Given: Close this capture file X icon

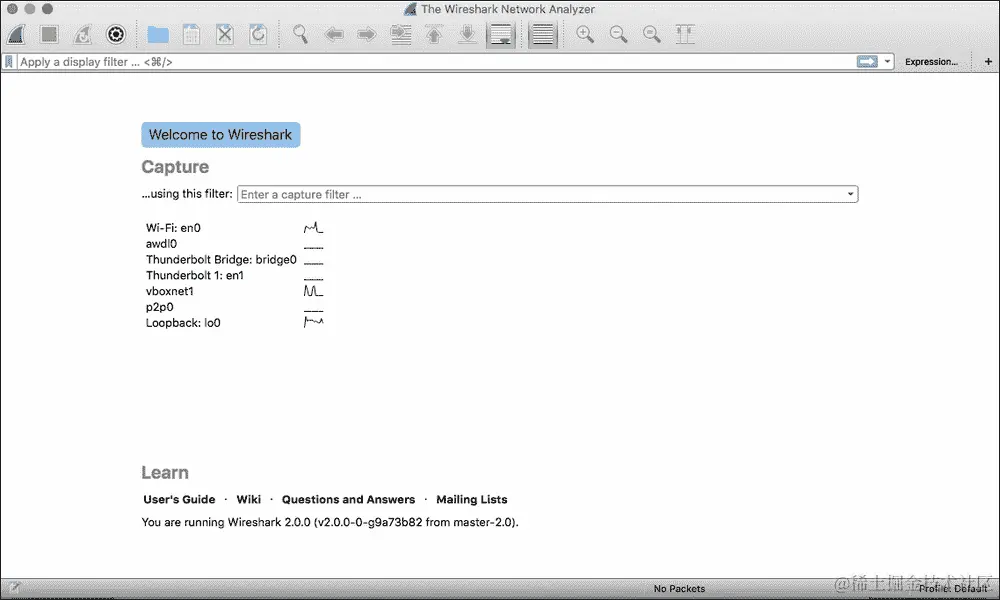Looking at the screenshot, I should coord(224,34).
